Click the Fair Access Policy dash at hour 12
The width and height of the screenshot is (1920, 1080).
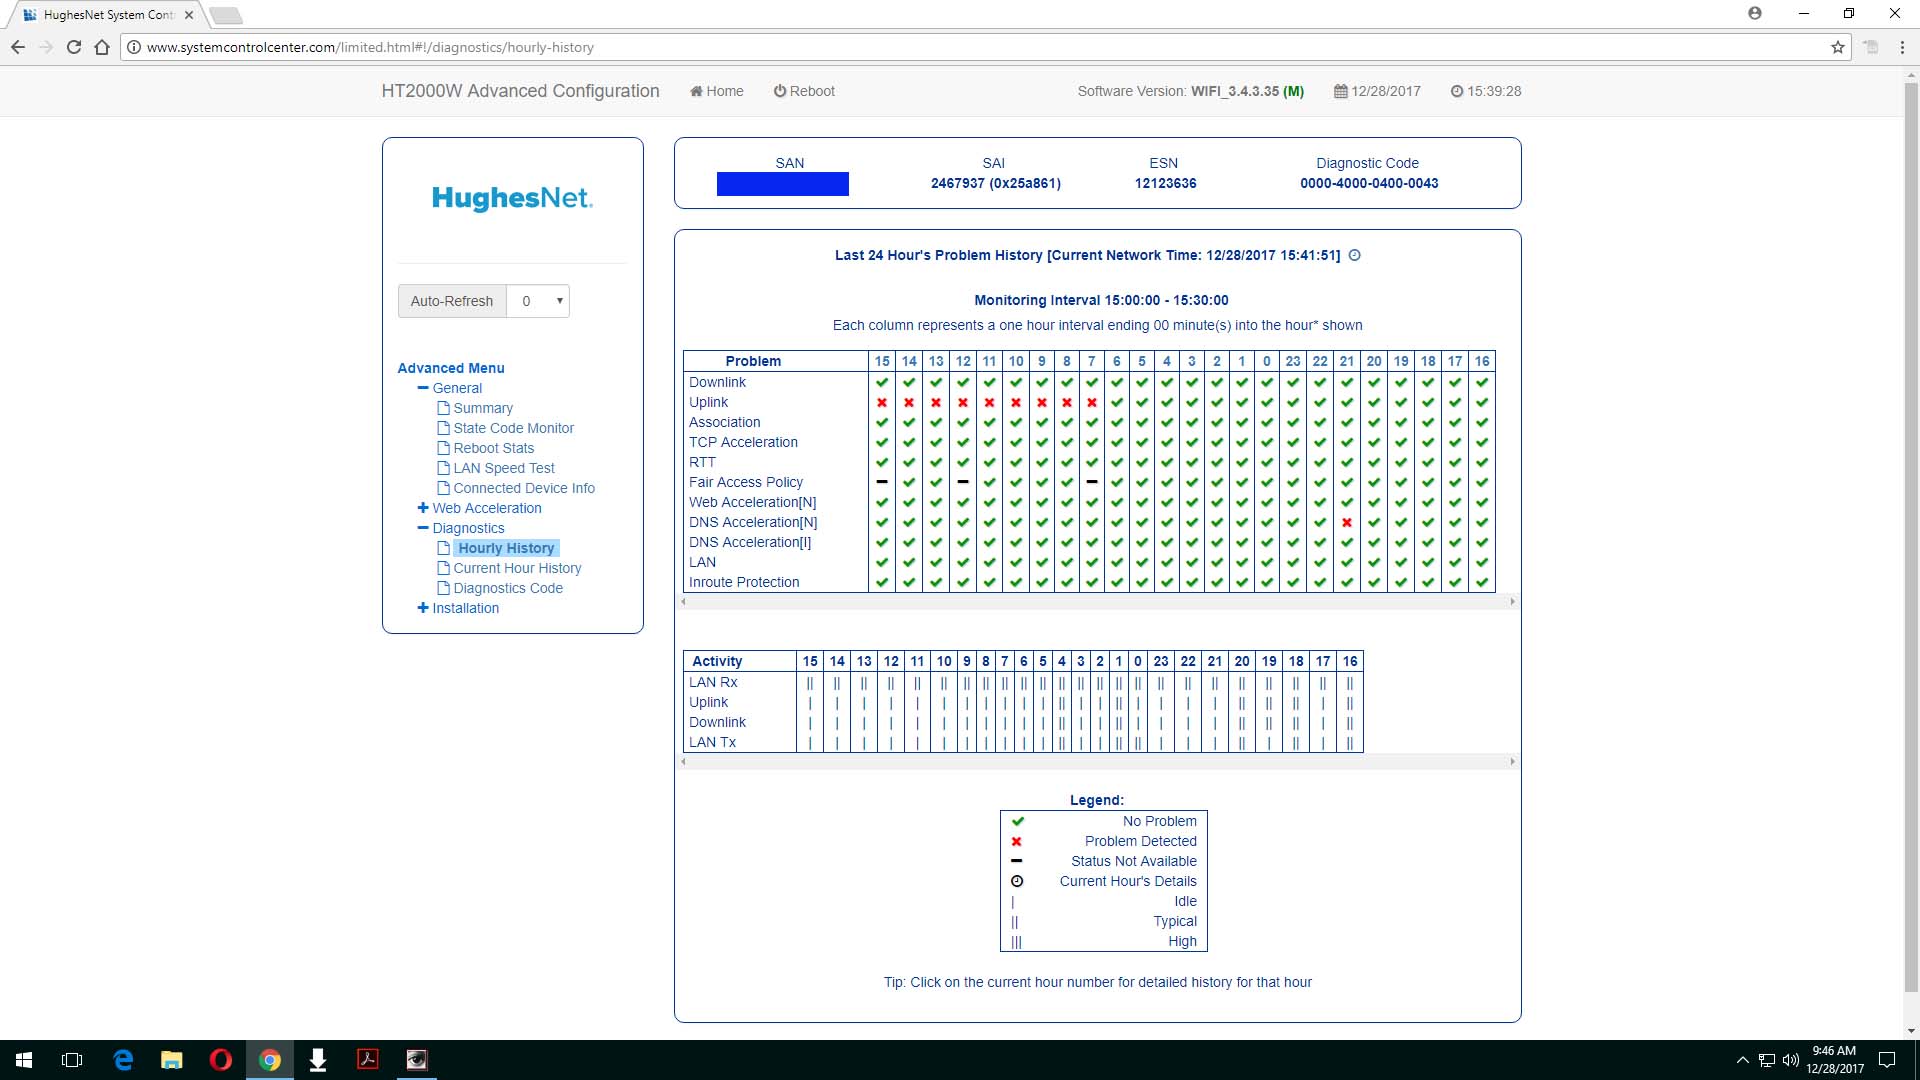963,482
